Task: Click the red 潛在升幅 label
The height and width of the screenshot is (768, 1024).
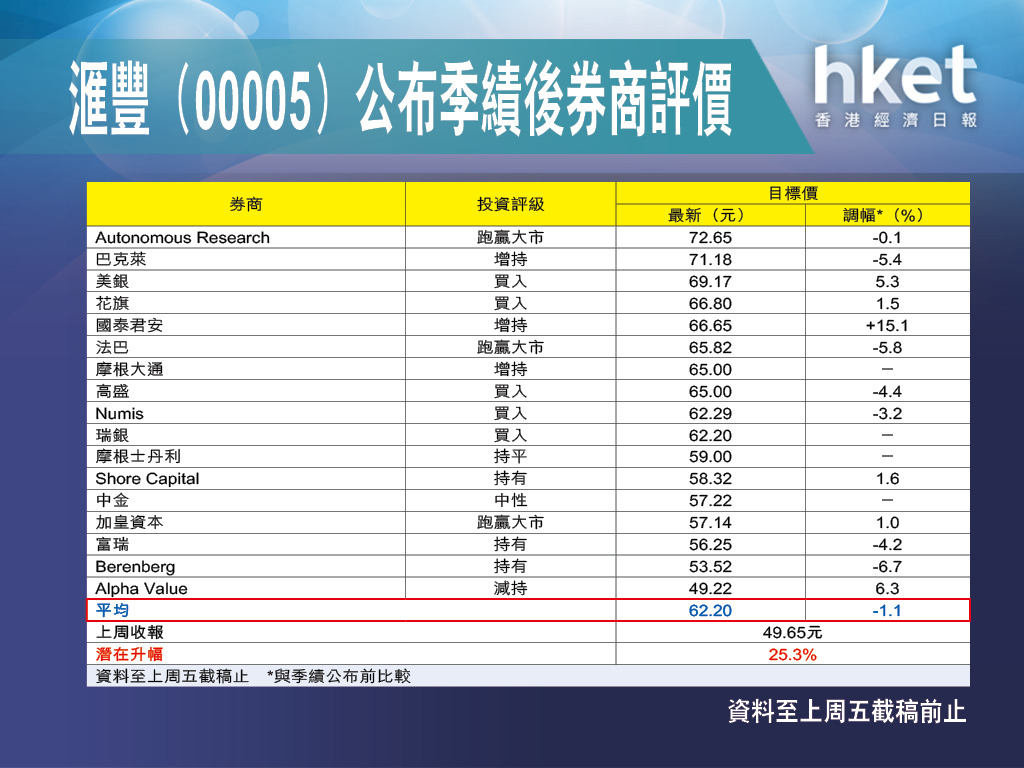Action: [x=129, y=654]
